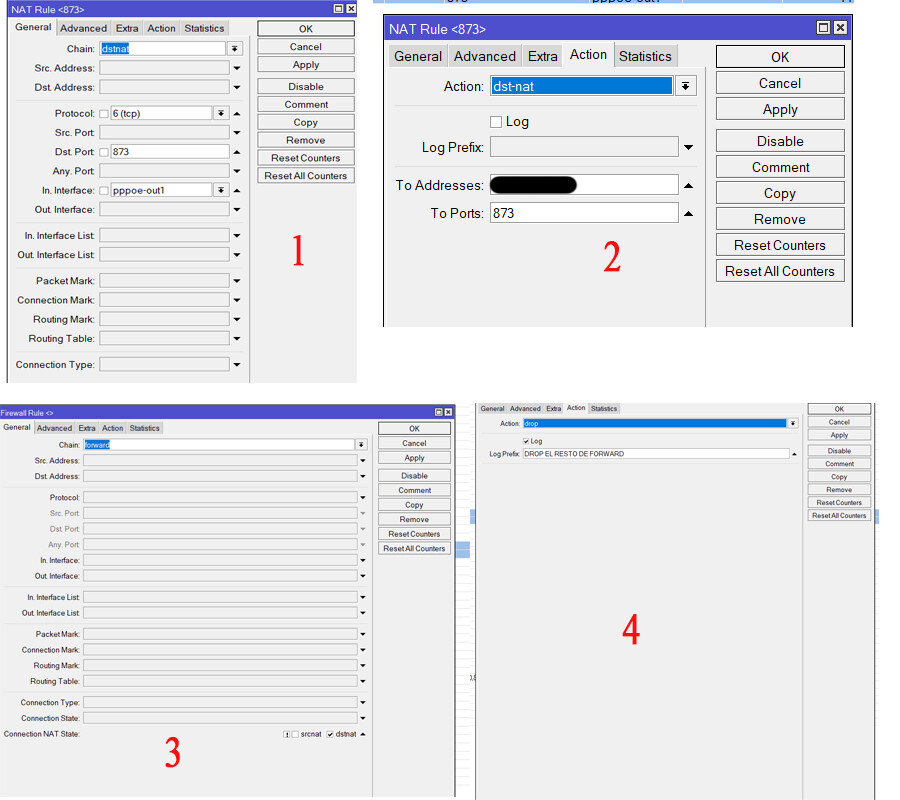Enable the Log checkbox in the dst-nat Action tab
Viewport: 900px width, 800px height.
pyautogui.click(x=495, y=121)
